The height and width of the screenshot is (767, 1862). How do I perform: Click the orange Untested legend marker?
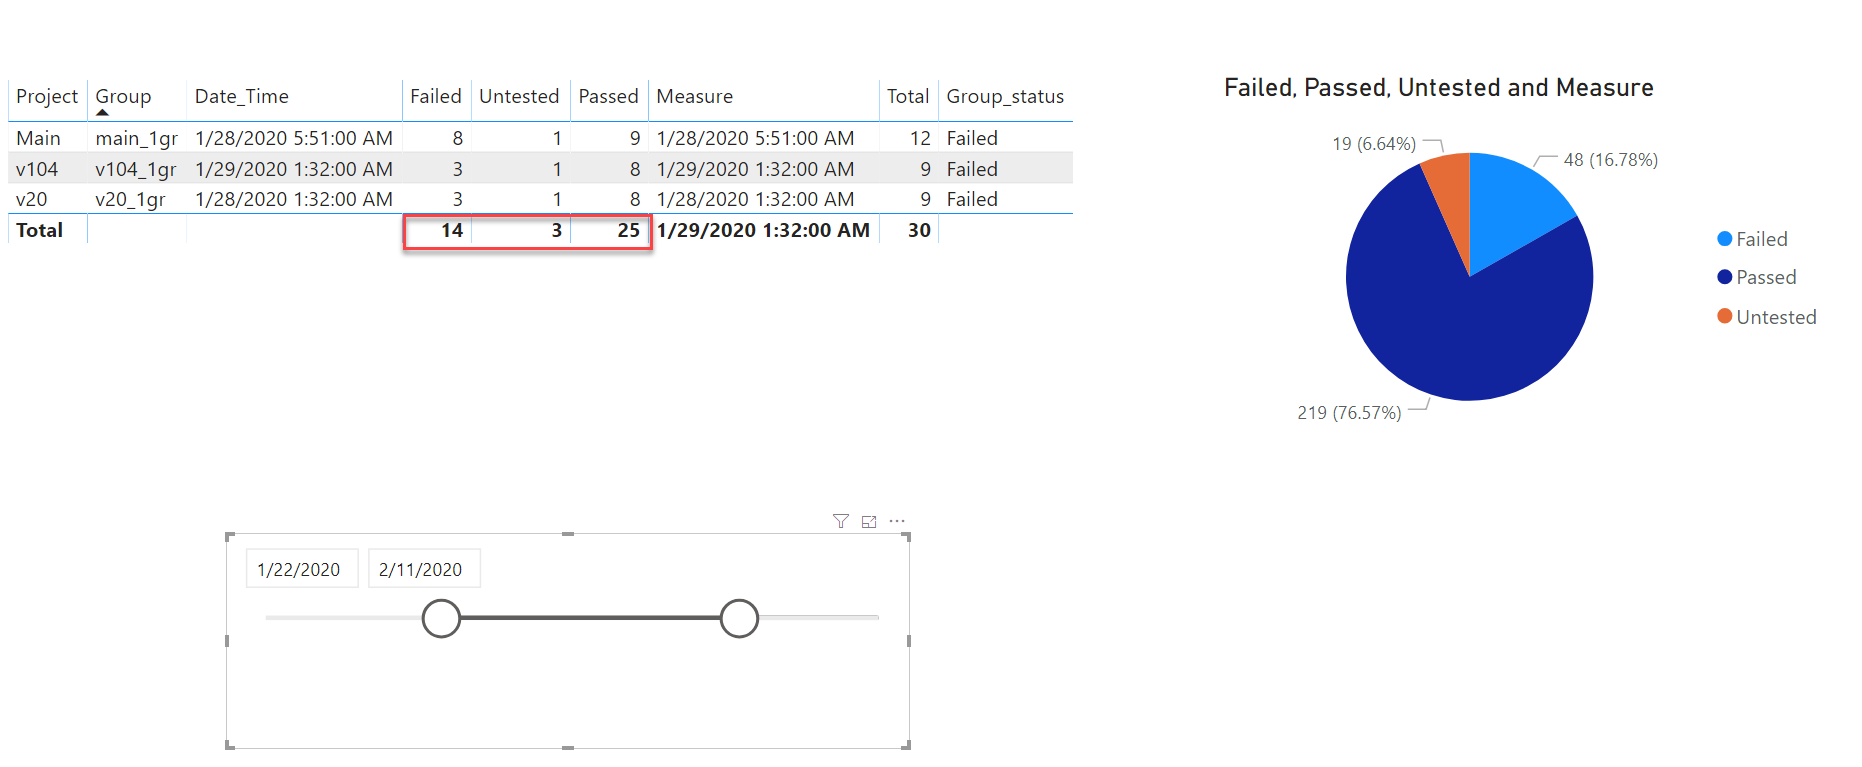pos(1724,316)
